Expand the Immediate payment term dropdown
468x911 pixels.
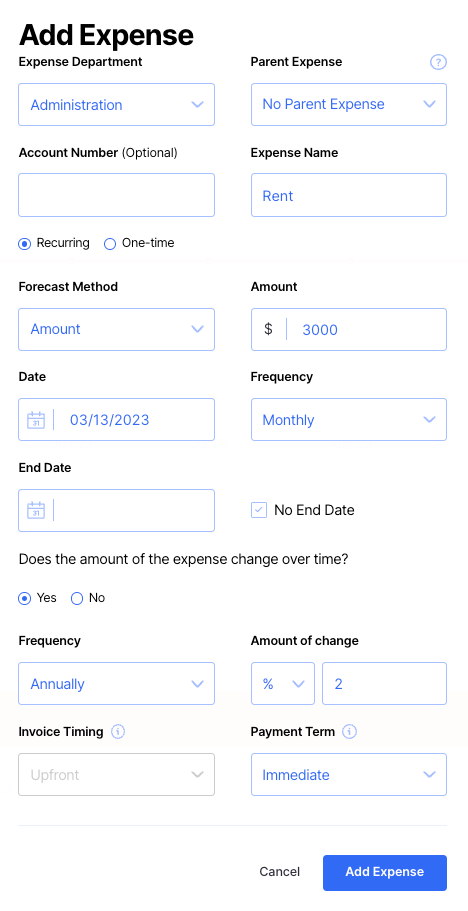tap(349, 774)
